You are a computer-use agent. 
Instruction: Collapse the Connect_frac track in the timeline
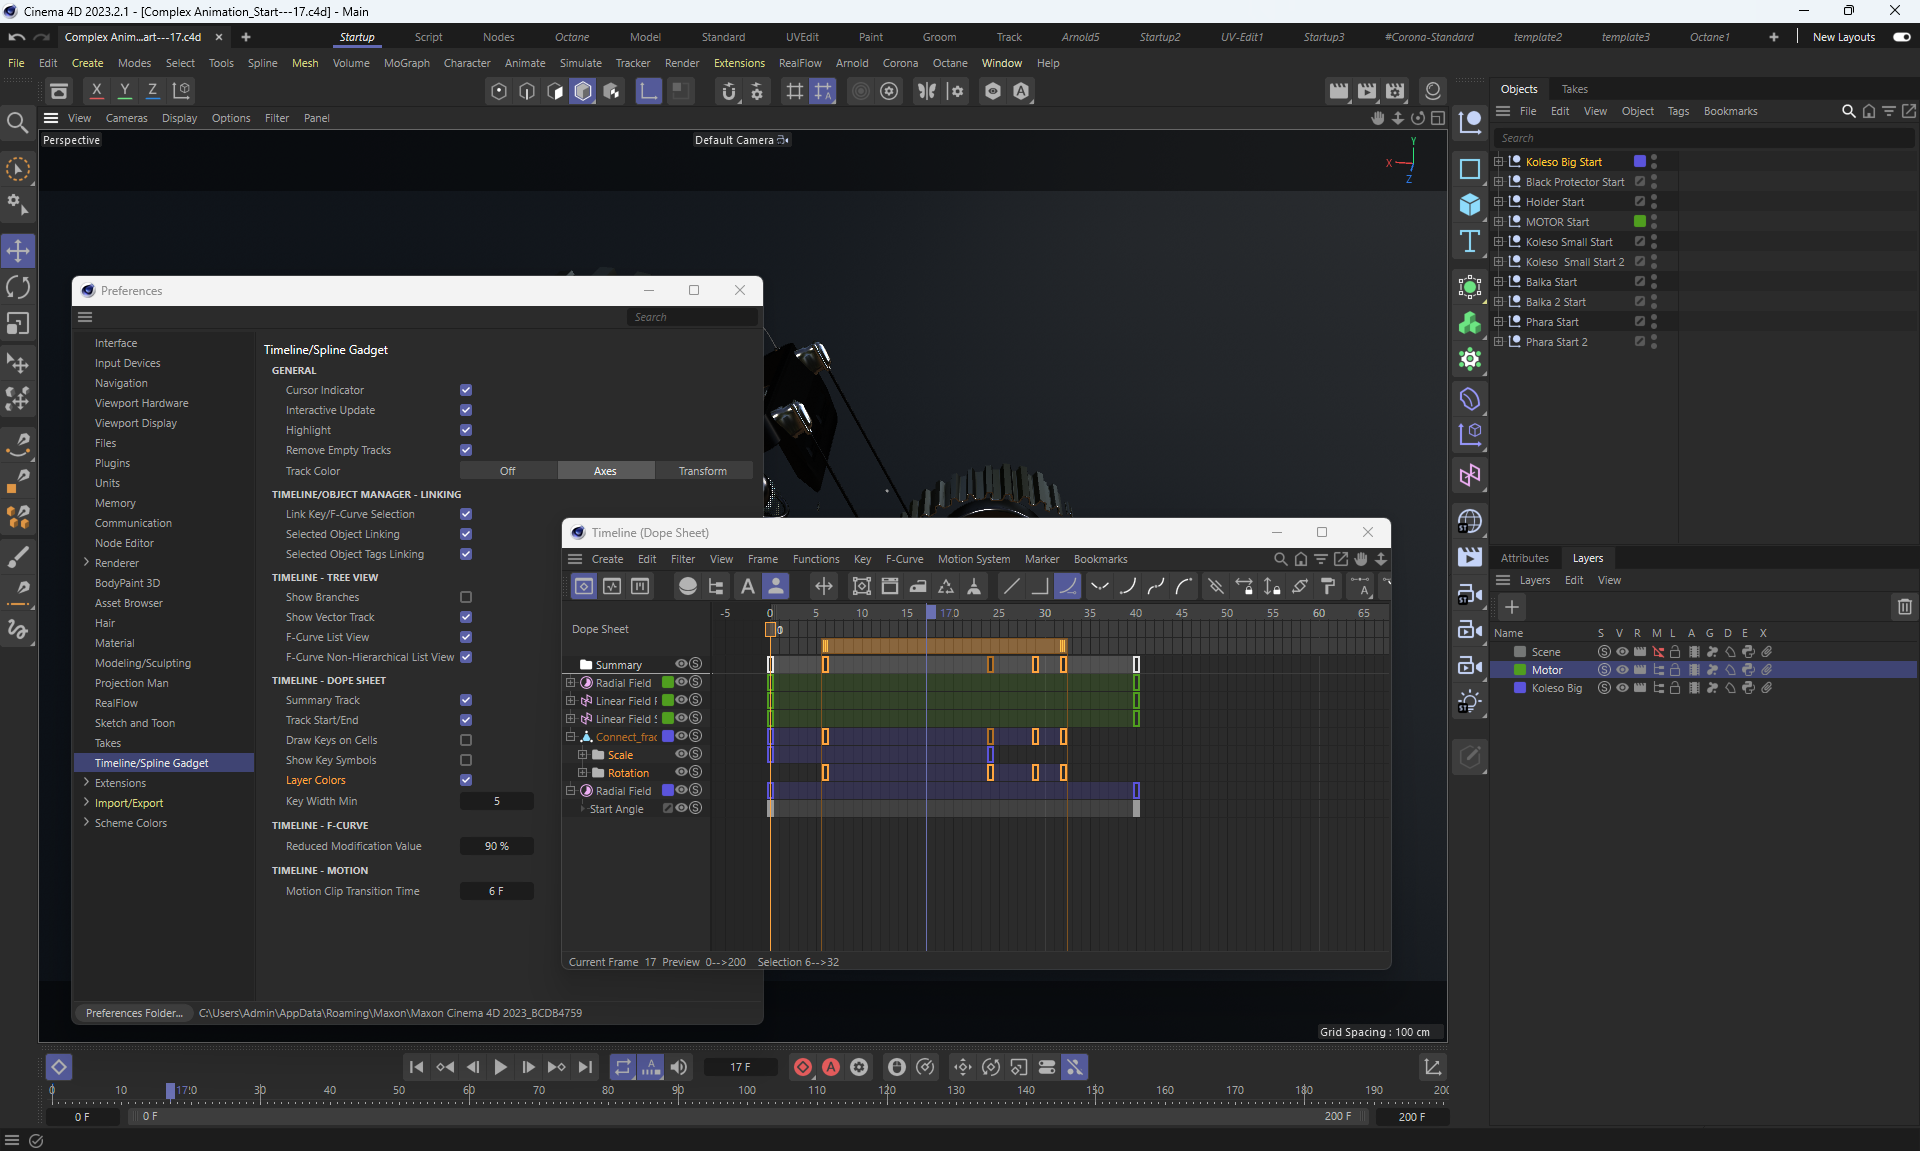(571, 737)
